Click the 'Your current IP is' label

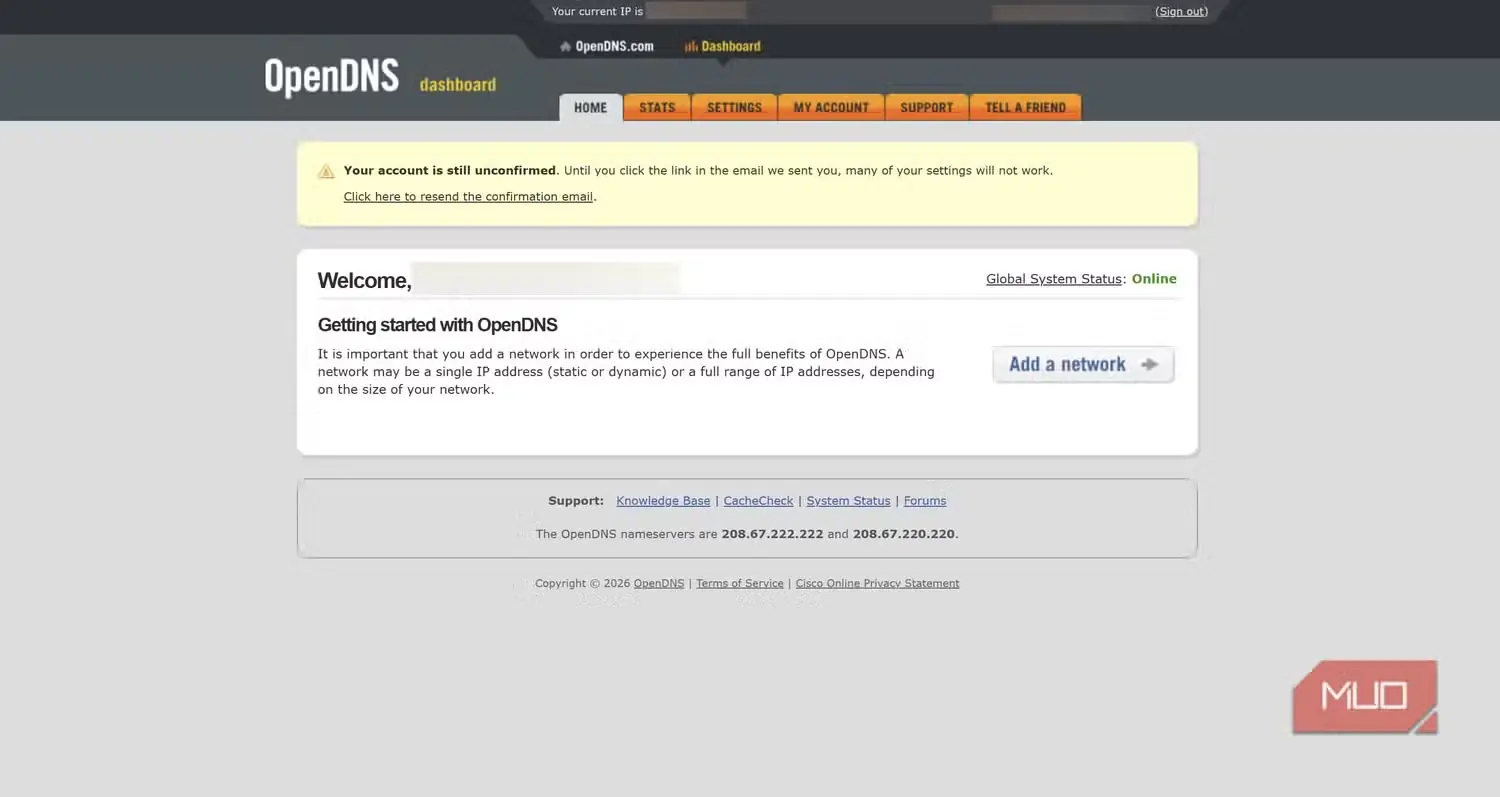597,12
